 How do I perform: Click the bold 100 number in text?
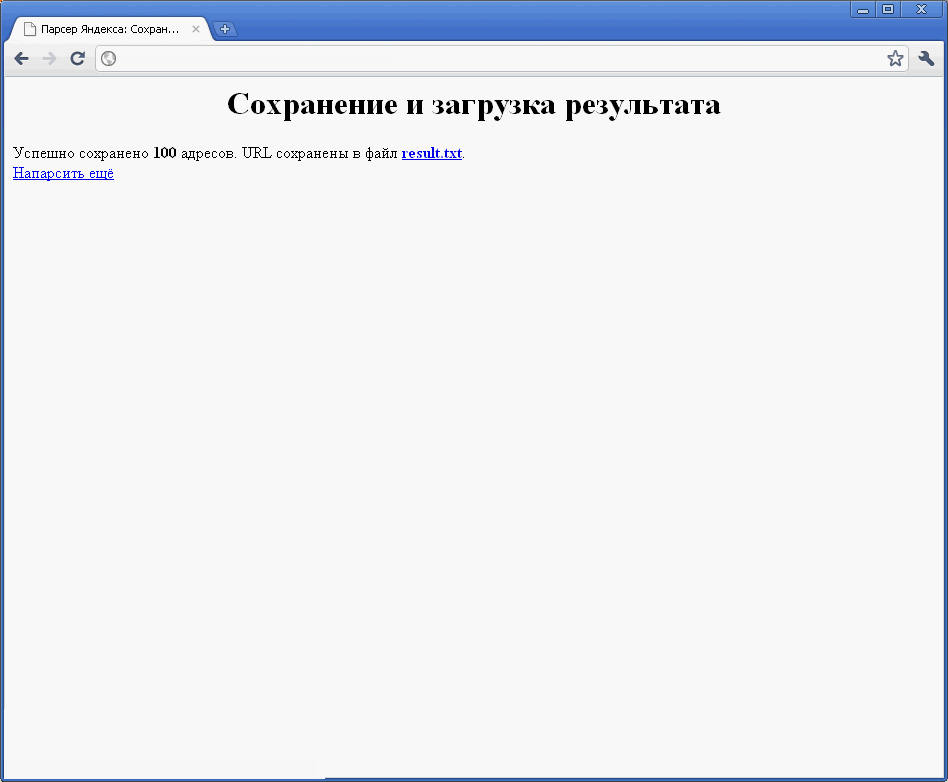click(165, 154)
